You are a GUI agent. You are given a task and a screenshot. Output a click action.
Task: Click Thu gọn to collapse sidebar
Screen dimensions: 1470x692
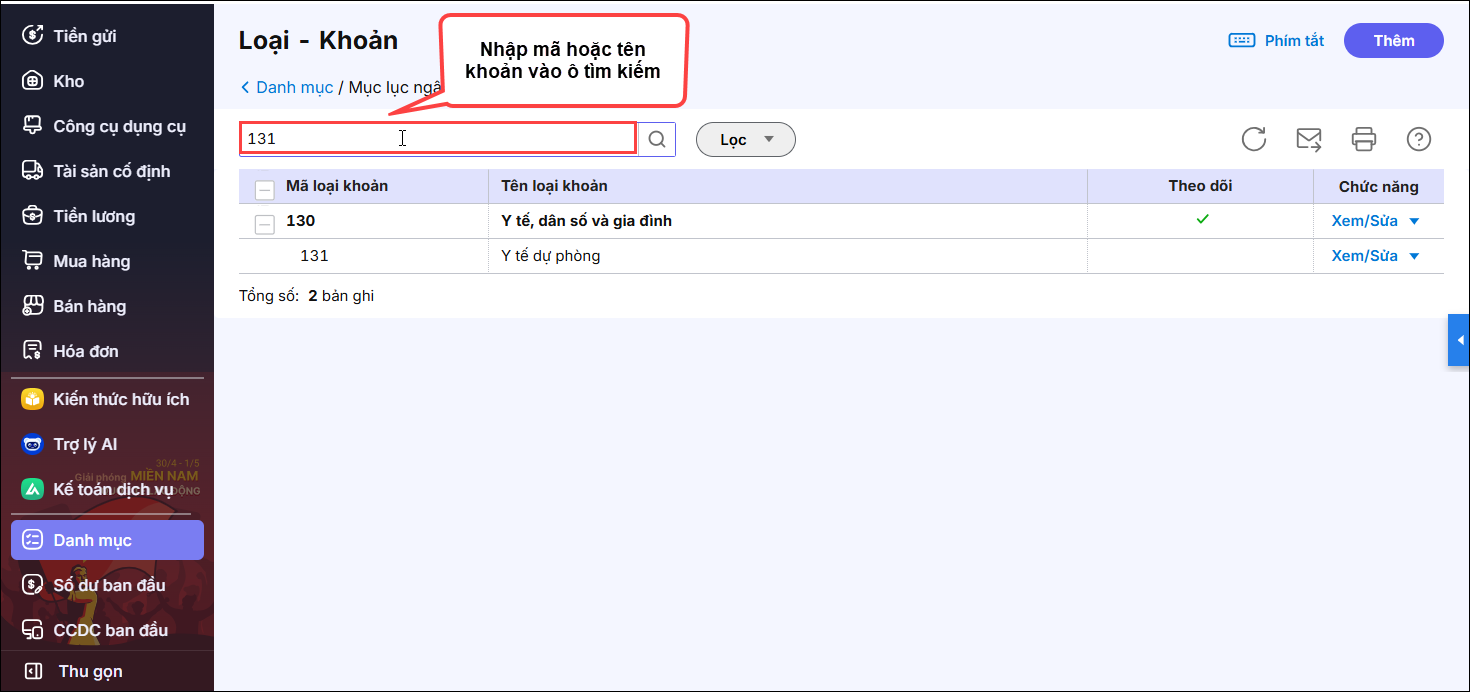(x=90, y=671)
